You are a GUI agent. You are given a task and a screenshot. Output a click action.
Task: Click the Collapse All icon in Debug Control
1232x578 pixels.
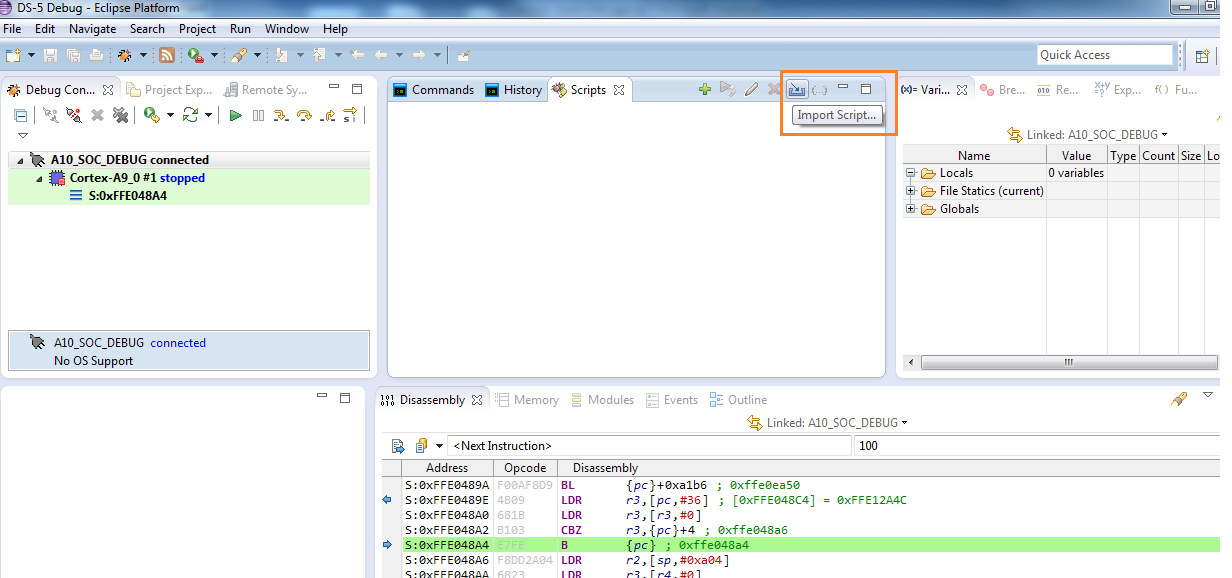(20, 116)
